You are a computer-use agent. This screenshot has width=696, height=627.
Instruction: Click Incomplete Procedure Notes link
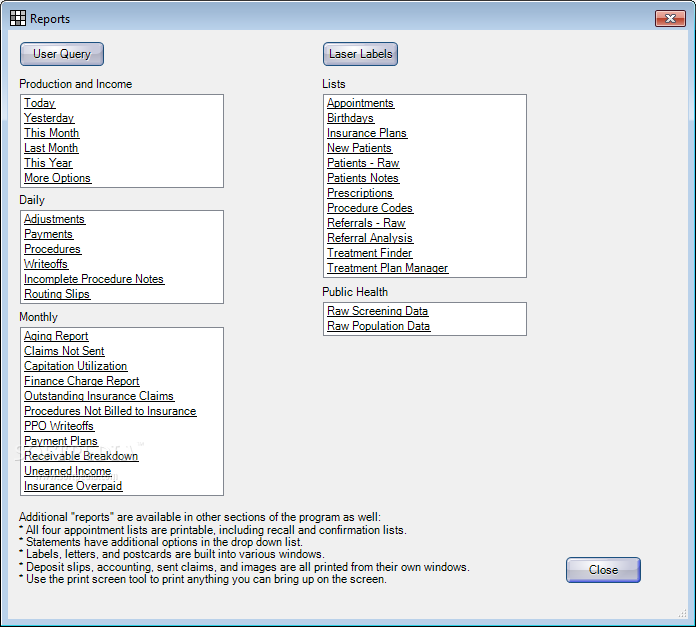(94, 279)
